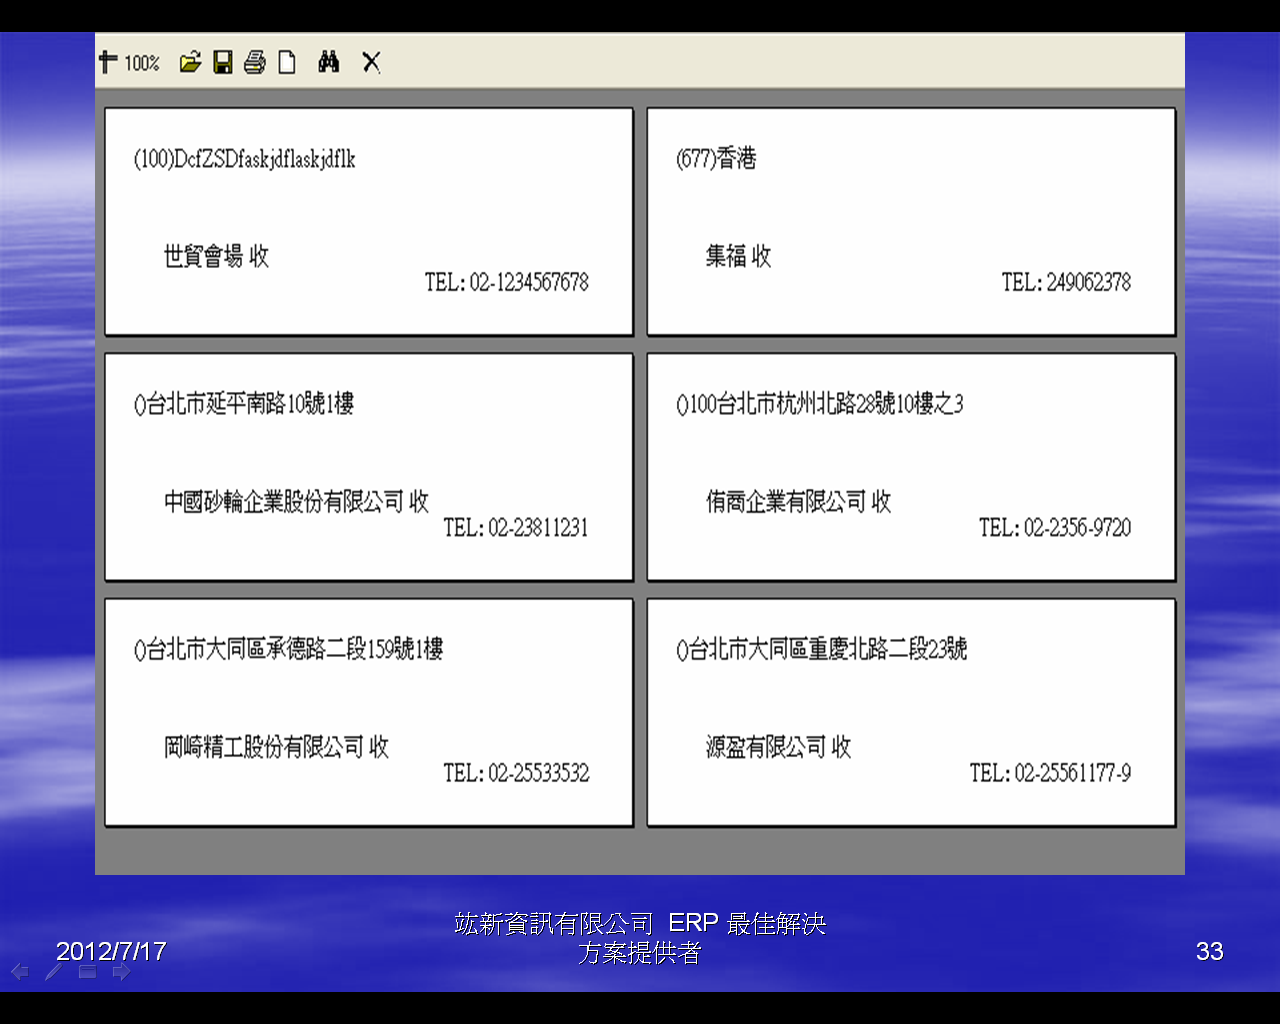Click the recipient 岡崎精工股份有限公司 收
The image size is (1280, 1024).
pyautogui.click(x=276, y=746)
